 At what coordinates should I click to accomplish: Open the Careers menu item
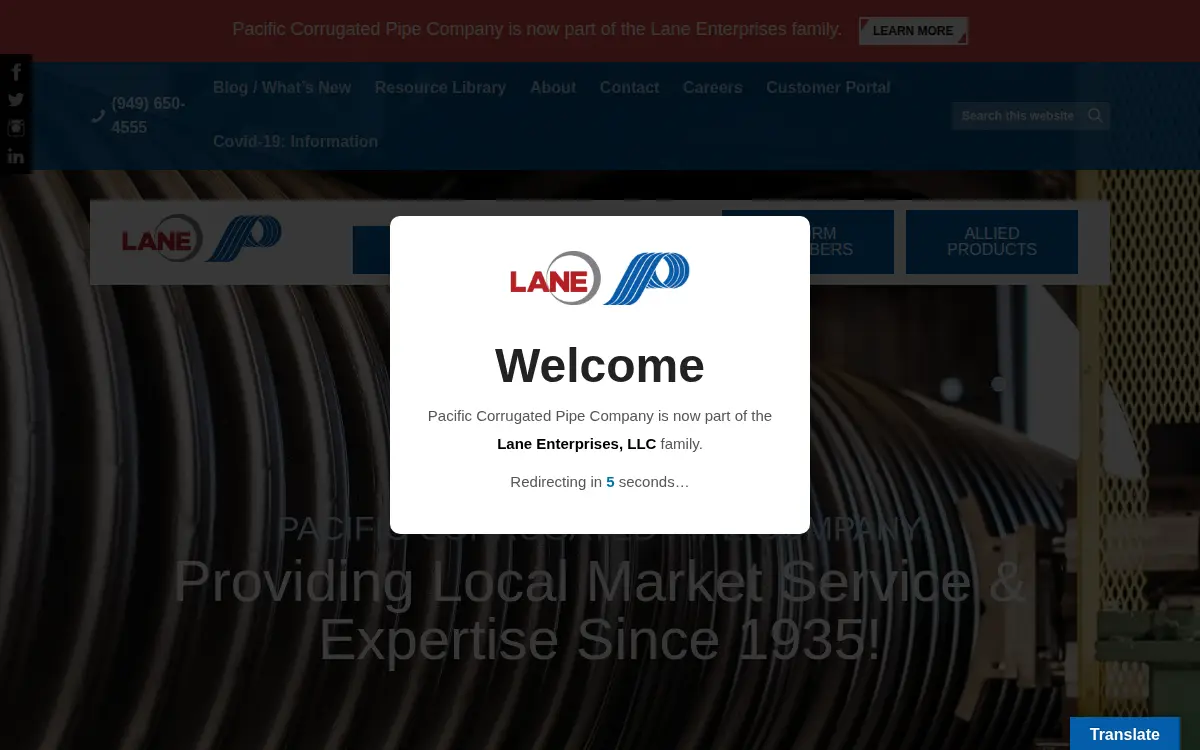click(x=712, y=88)
